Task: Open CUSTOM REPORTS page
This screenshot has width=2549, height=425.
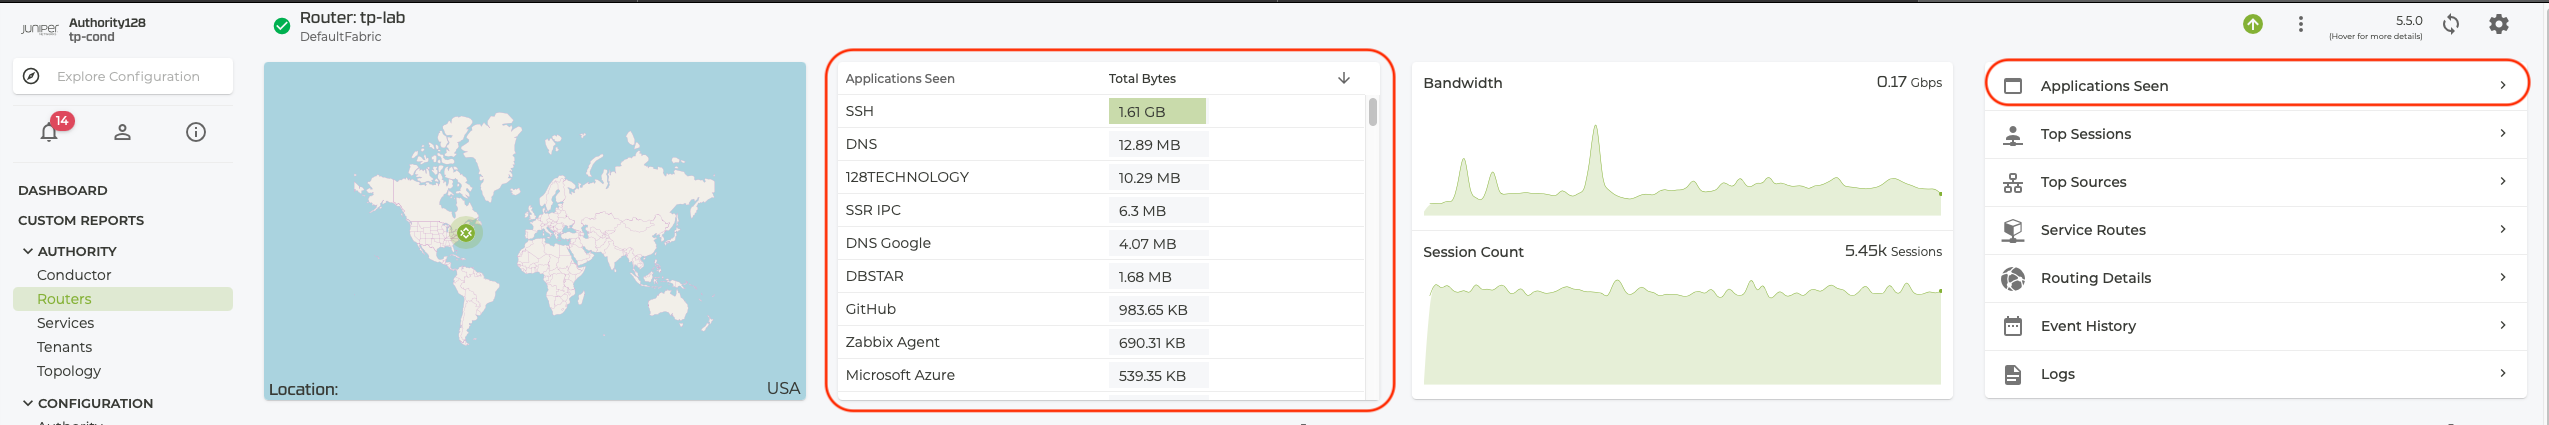Action: (81, 220)
